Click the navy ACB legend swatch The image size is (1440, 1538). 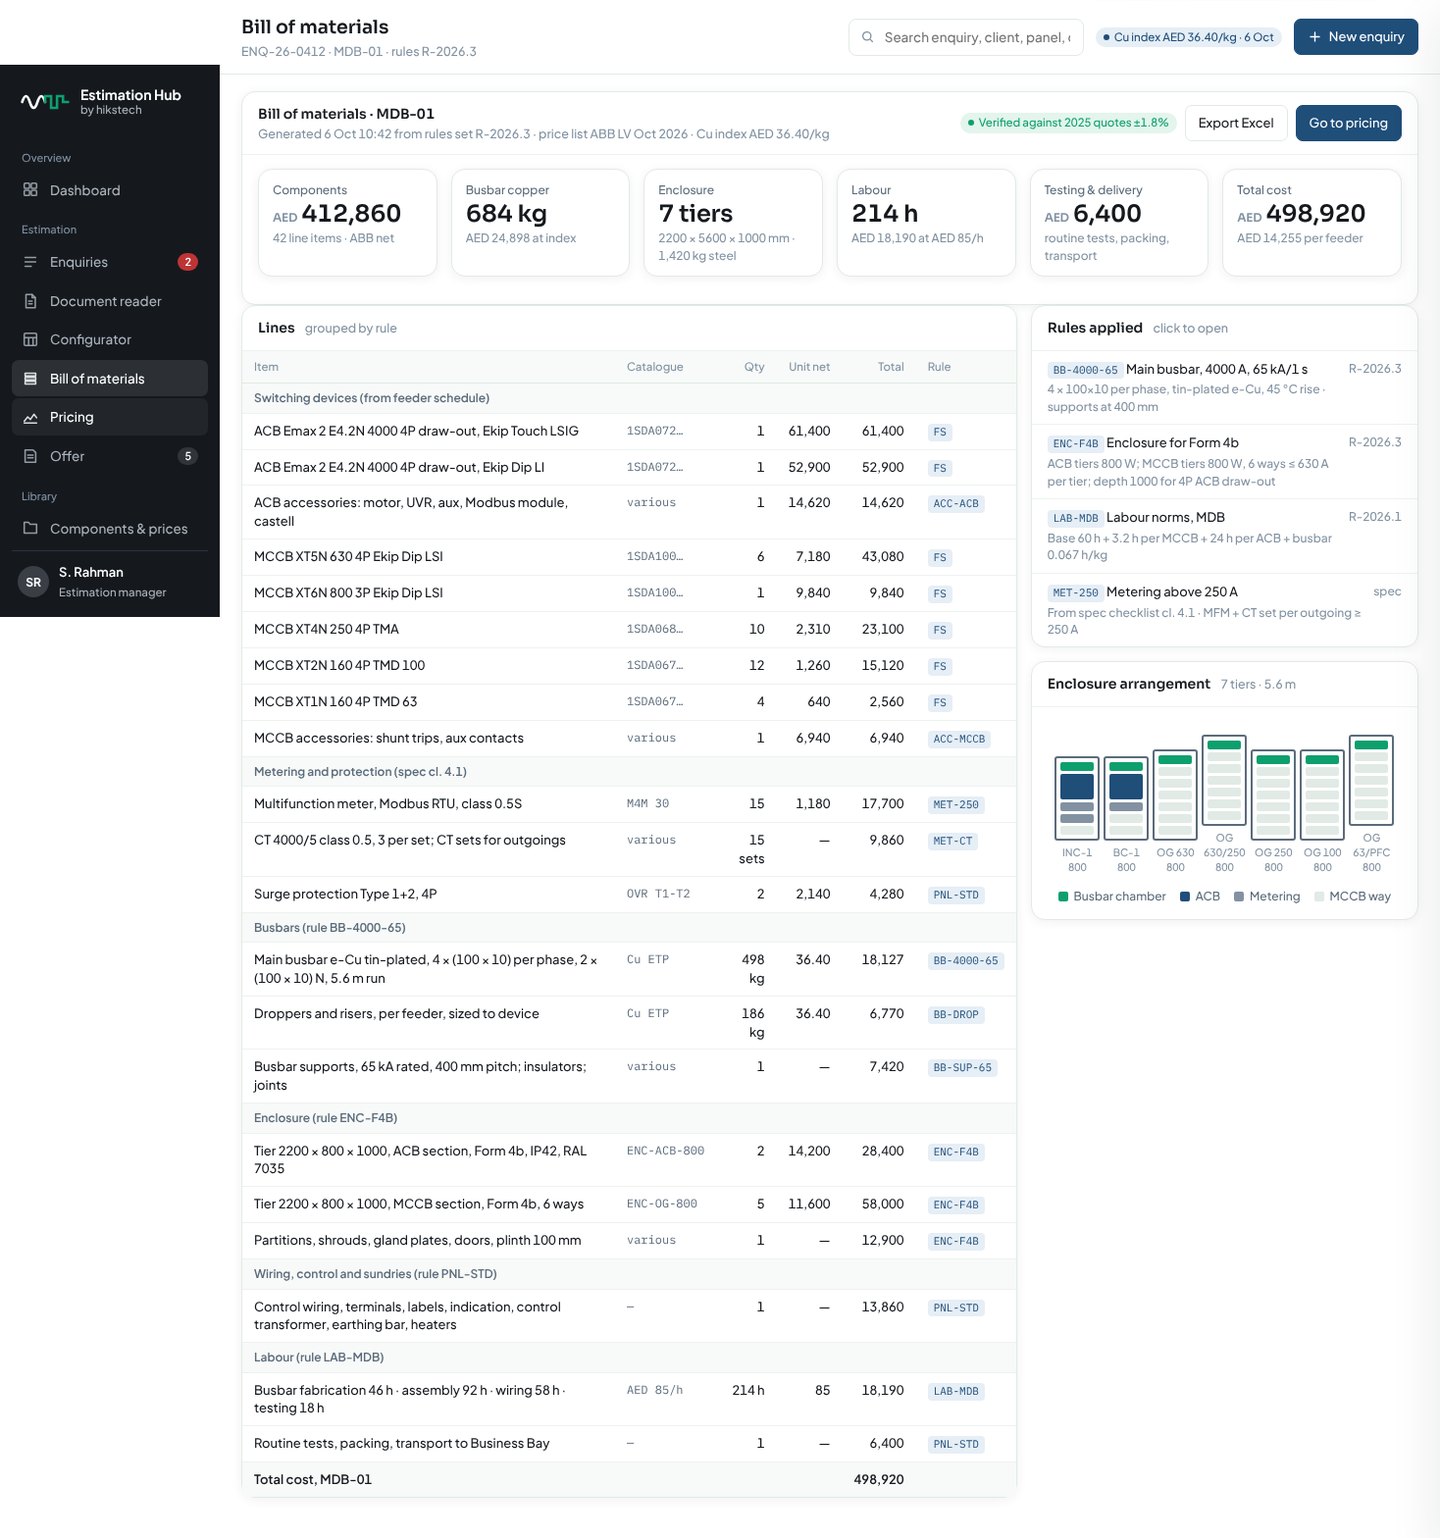click(1185, 897)
